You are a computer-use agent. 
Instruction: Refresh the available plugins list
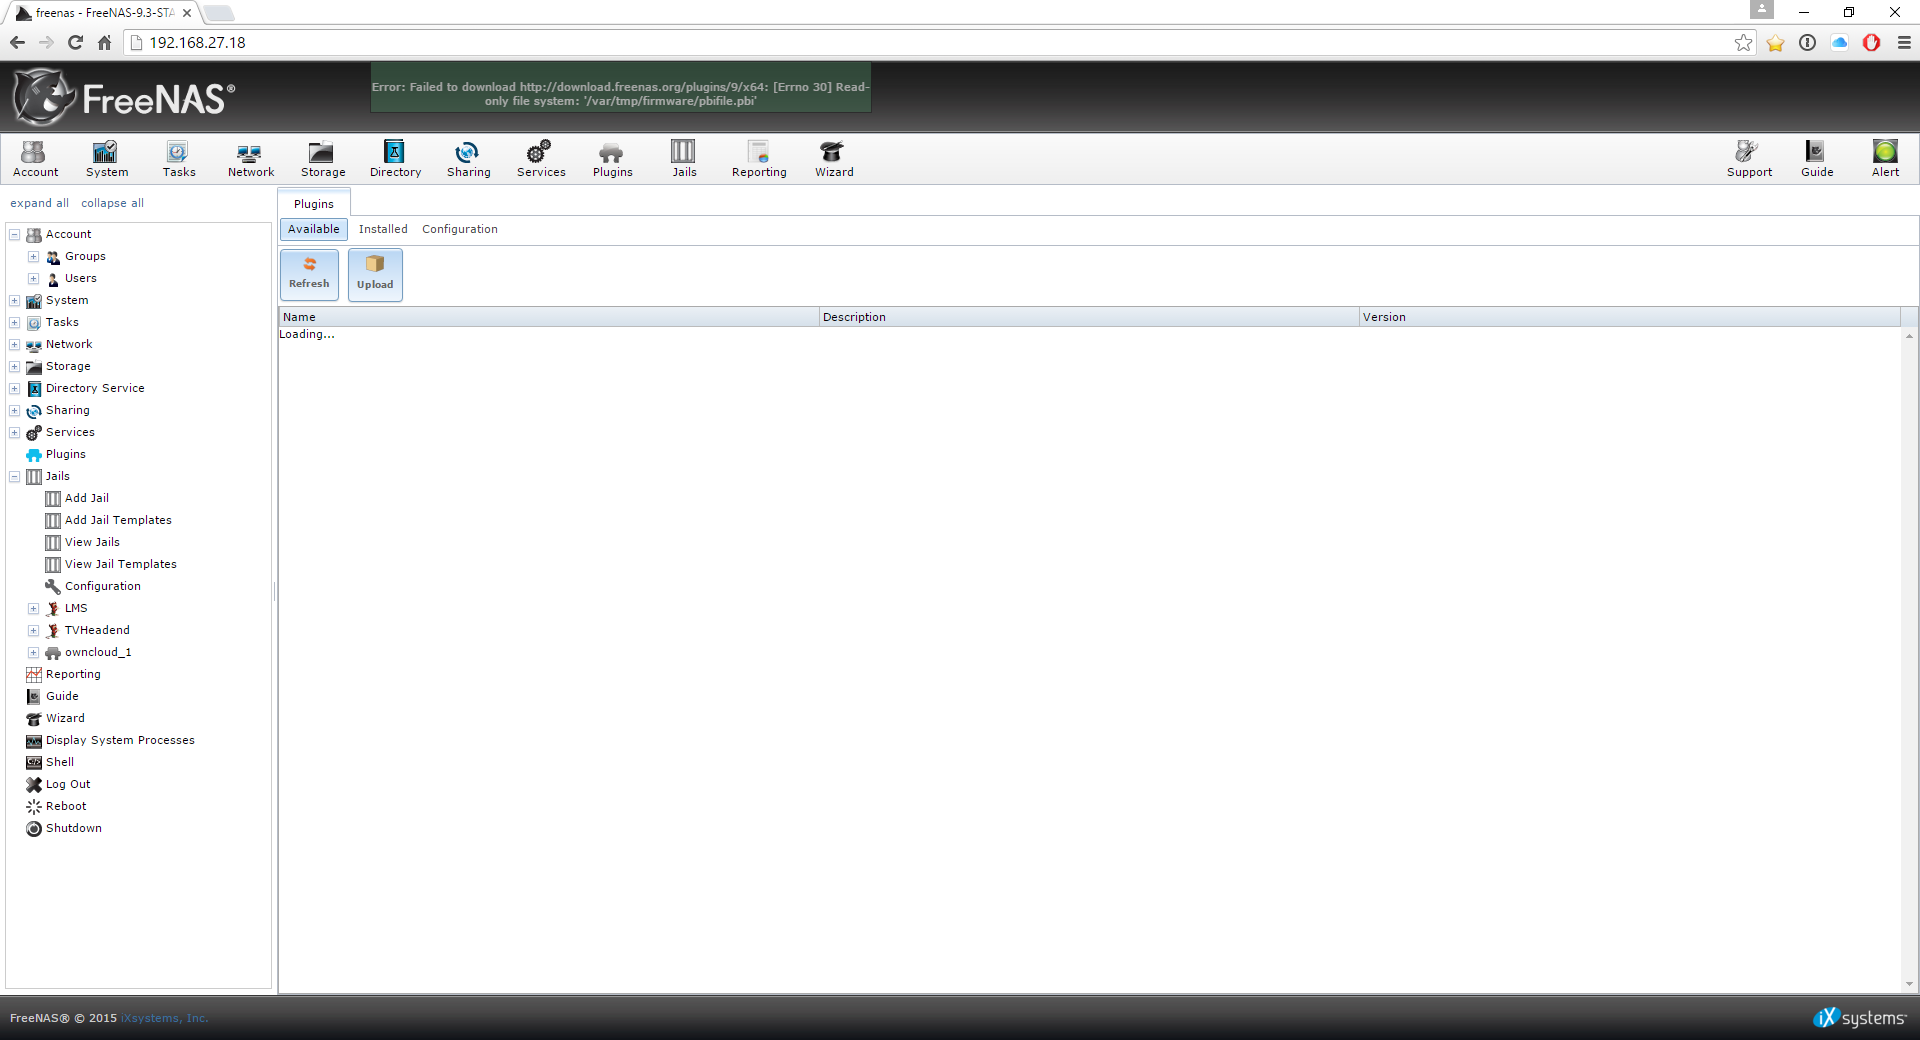(x=309, y=274)
